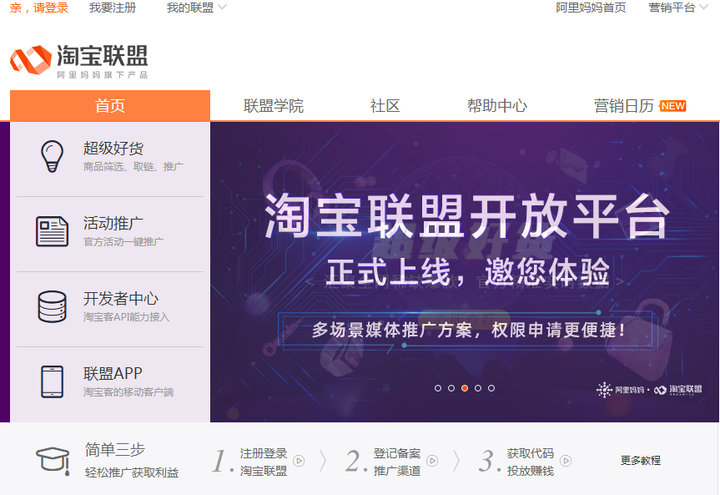Click the graduation cap icon beside 简单三步
This screenshot has width=720, height=495.
tap(53, 461)
